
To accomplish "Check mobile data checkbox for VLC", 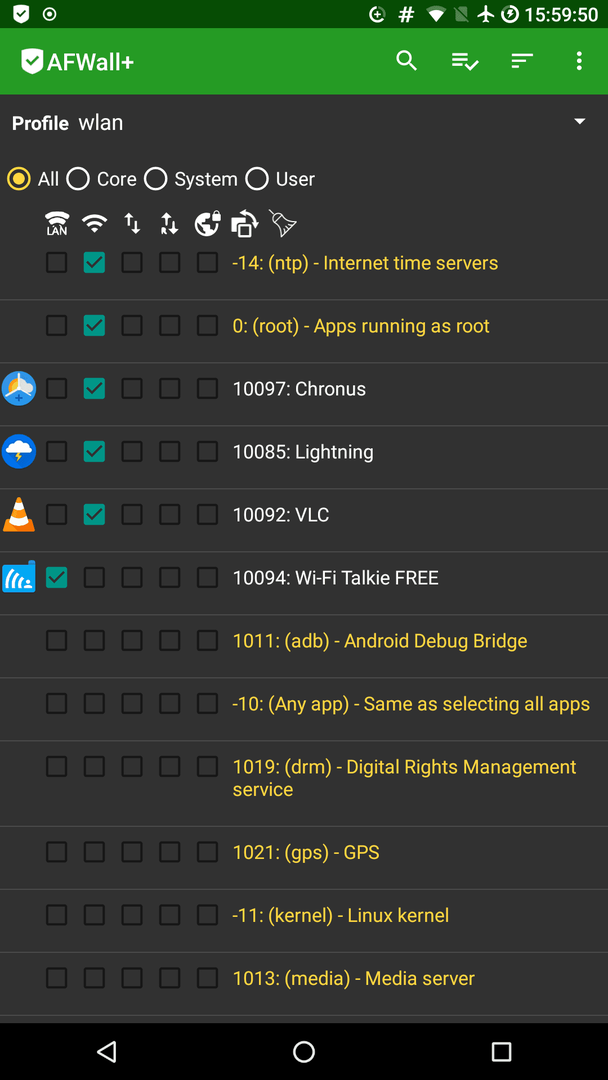I will (x=132, y=515).
